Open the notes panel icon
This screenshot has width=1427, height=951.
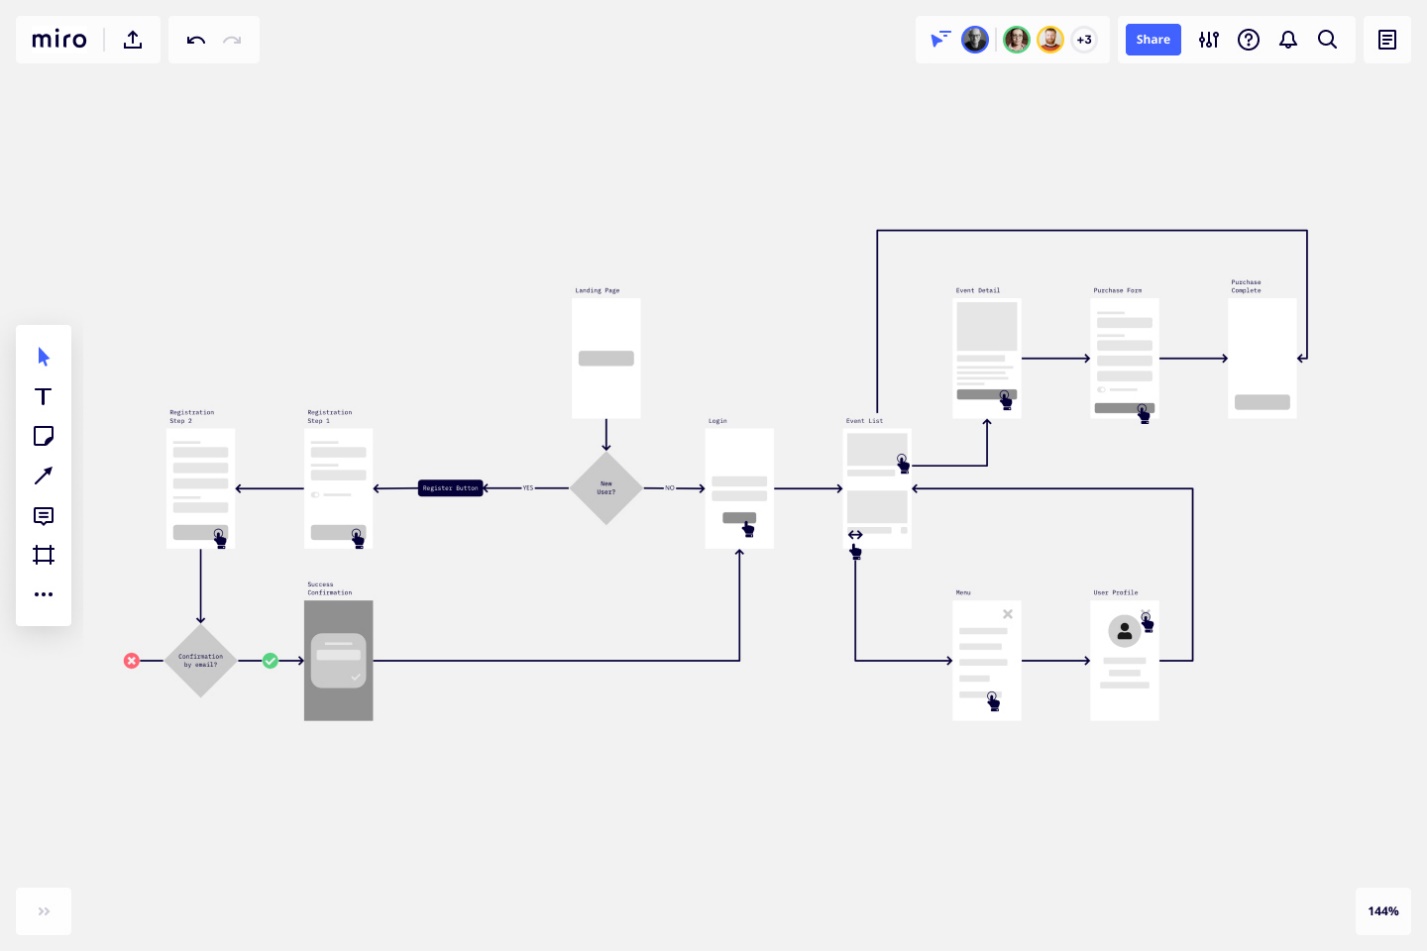click(1387, 40)
